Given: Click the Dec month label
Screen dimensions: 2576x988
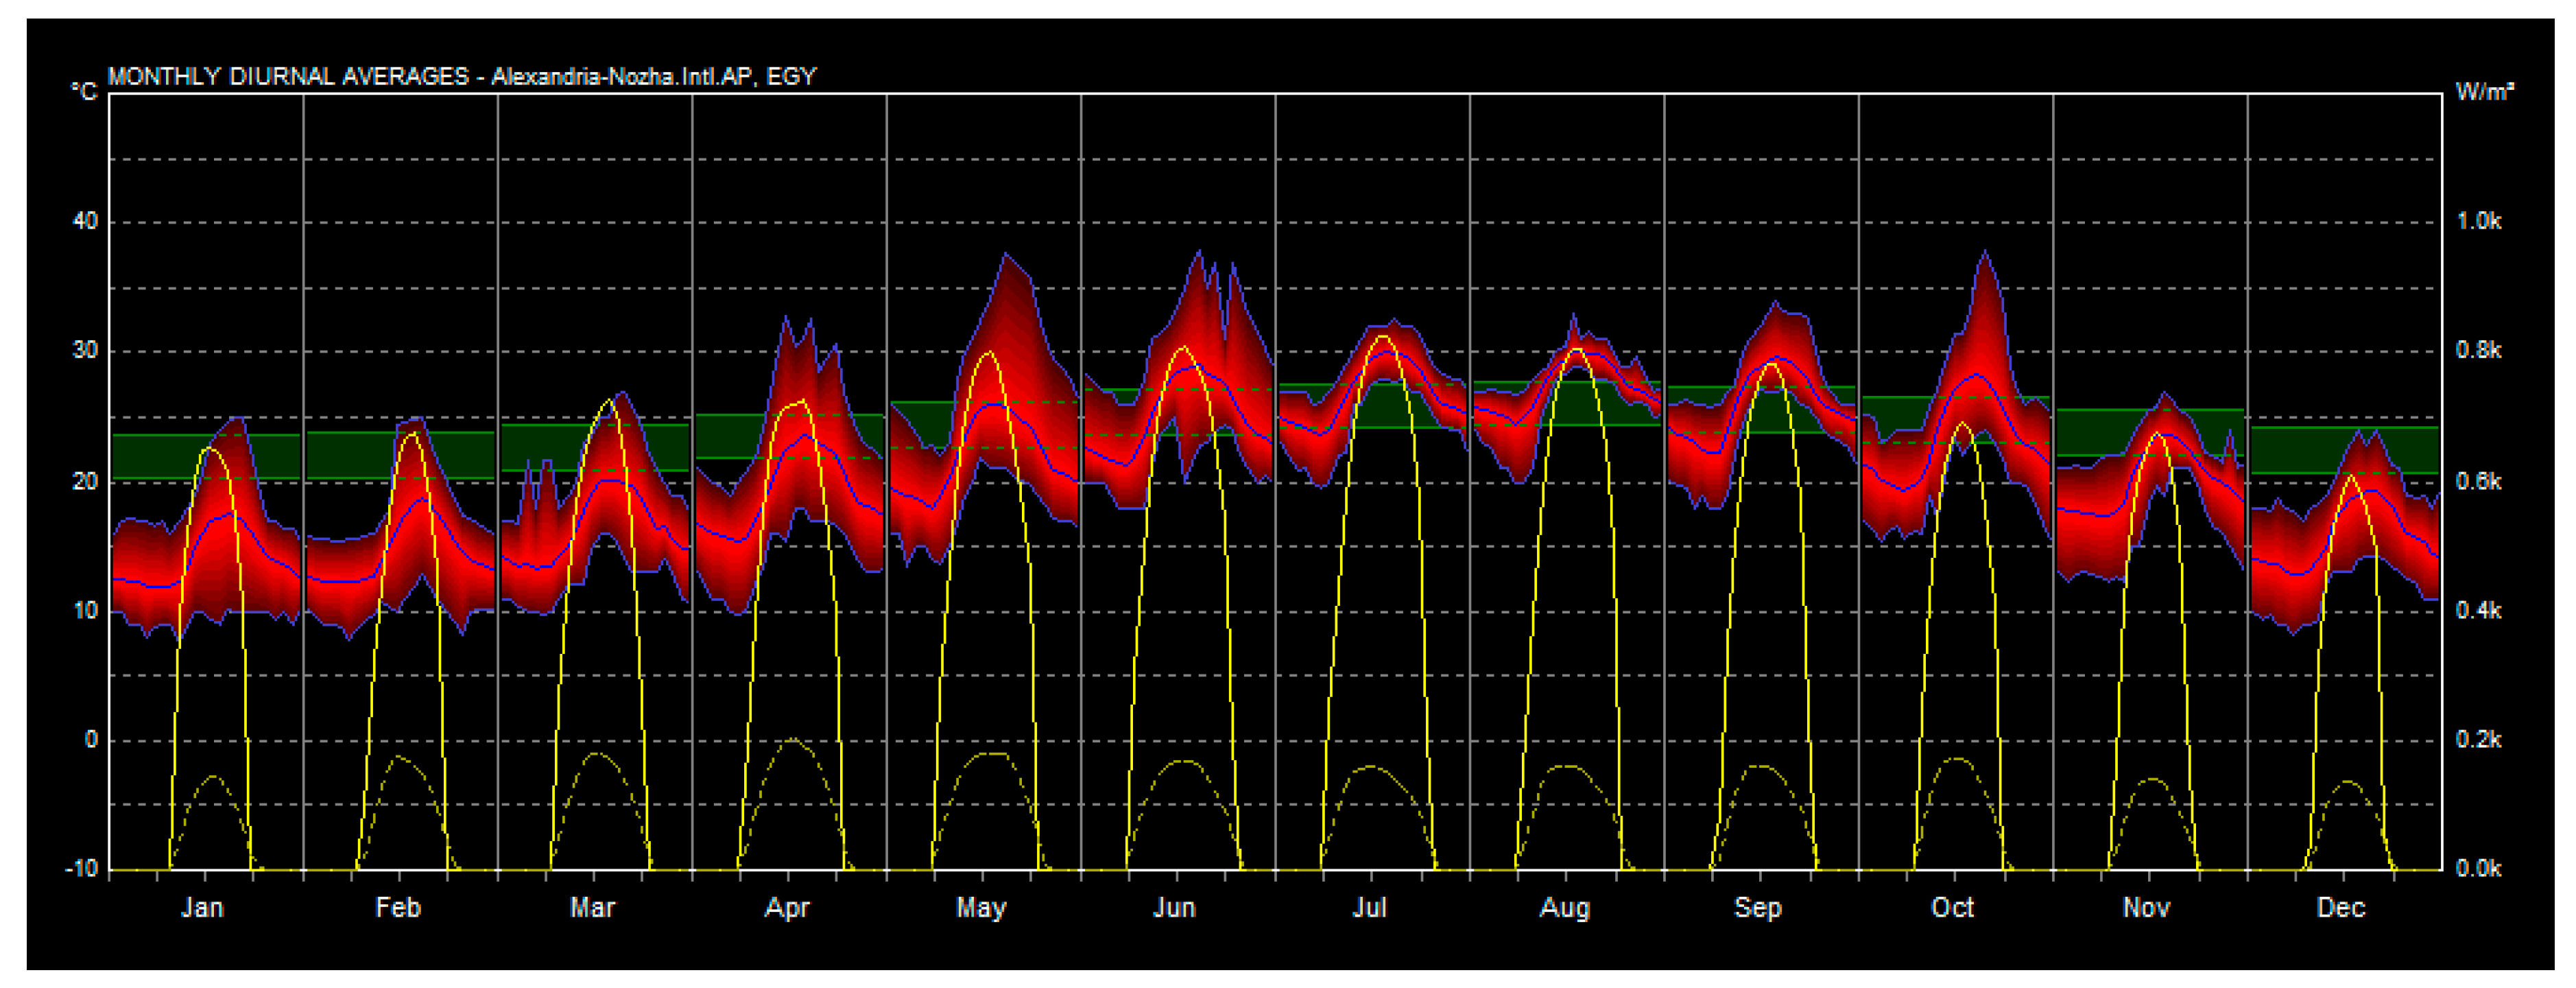Looking at the screenshot, I should (x=2341, y=908).
